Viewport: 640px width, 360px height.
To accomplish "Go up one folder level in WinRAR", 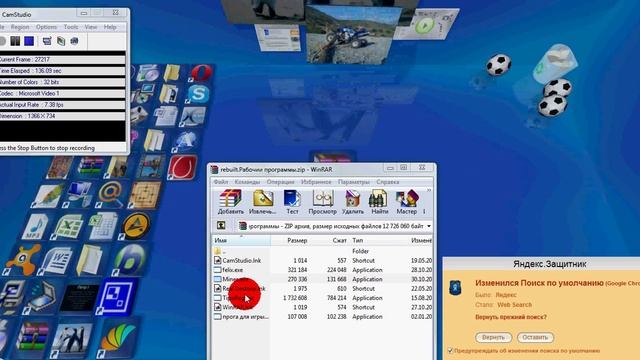I will [x=221, y=225].
